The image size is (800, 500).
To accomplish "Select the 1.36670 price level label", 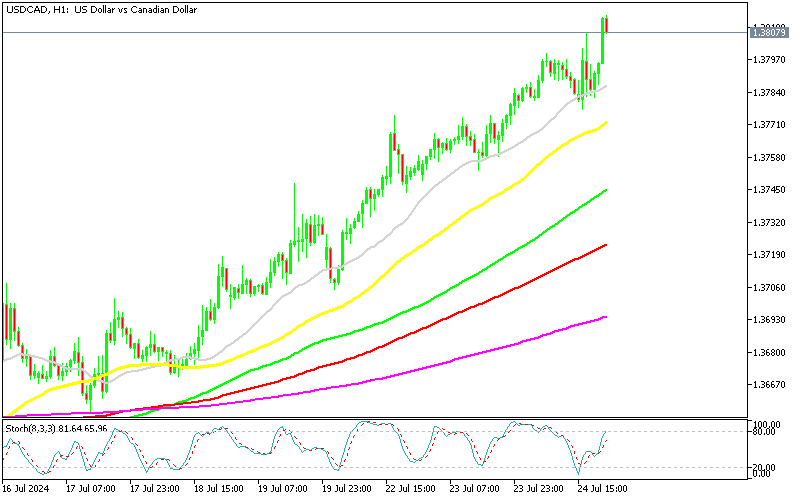I will 769,384.
